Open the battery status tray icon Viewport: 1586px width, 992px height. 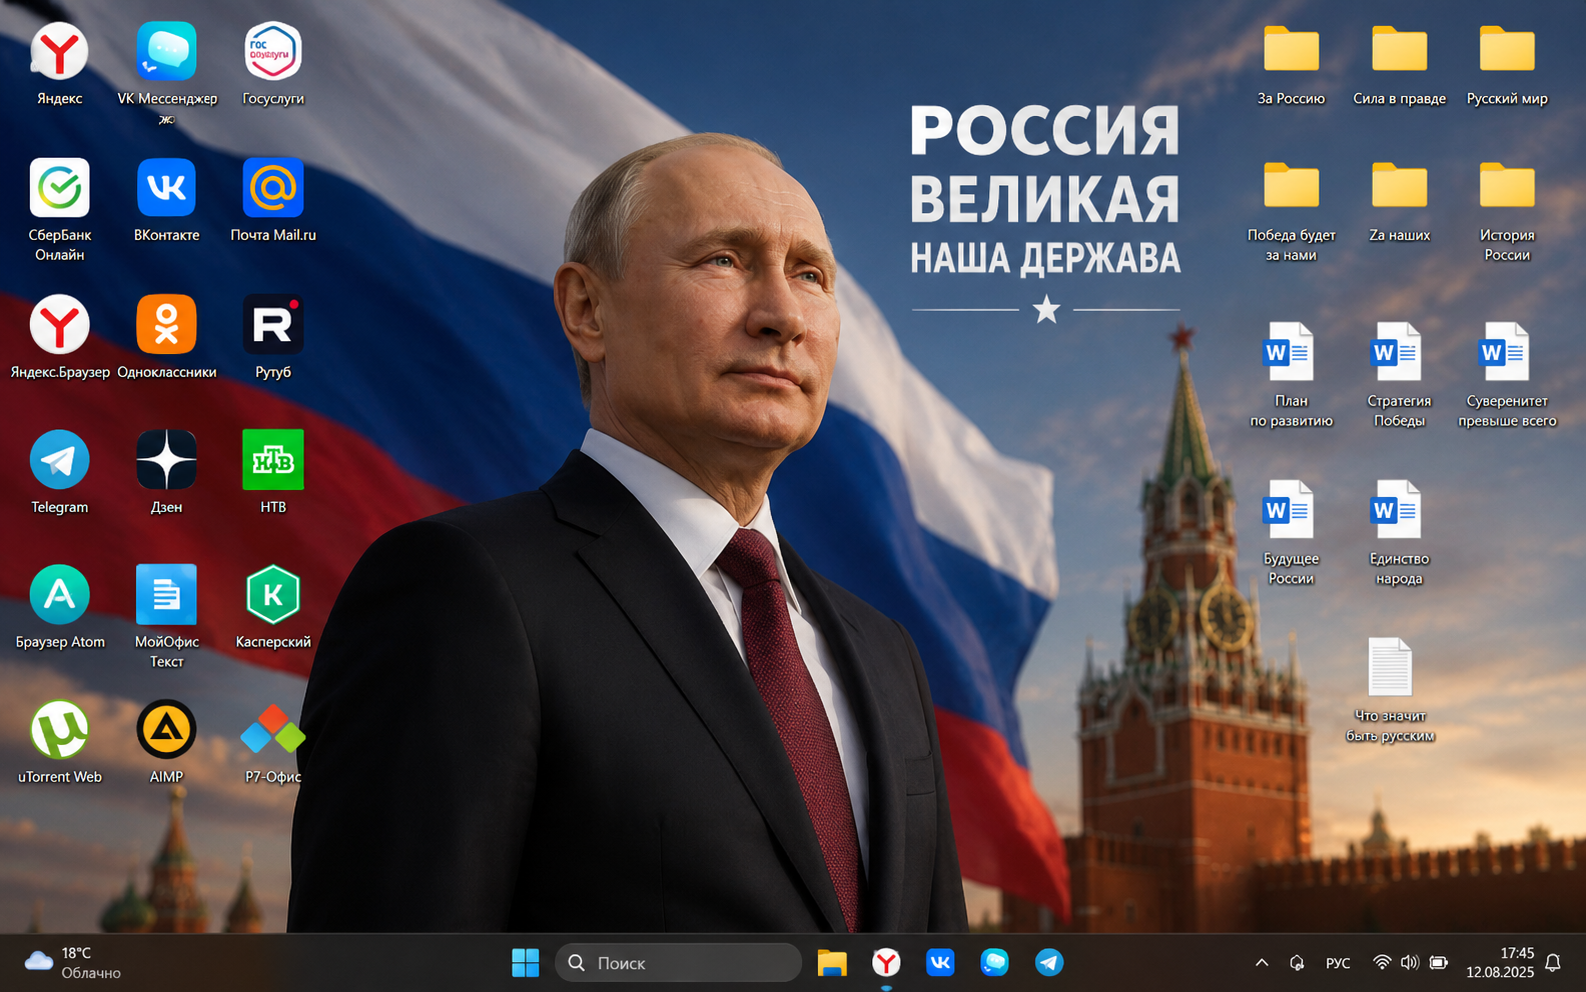pyautogui.click(x=1439, y=963)
